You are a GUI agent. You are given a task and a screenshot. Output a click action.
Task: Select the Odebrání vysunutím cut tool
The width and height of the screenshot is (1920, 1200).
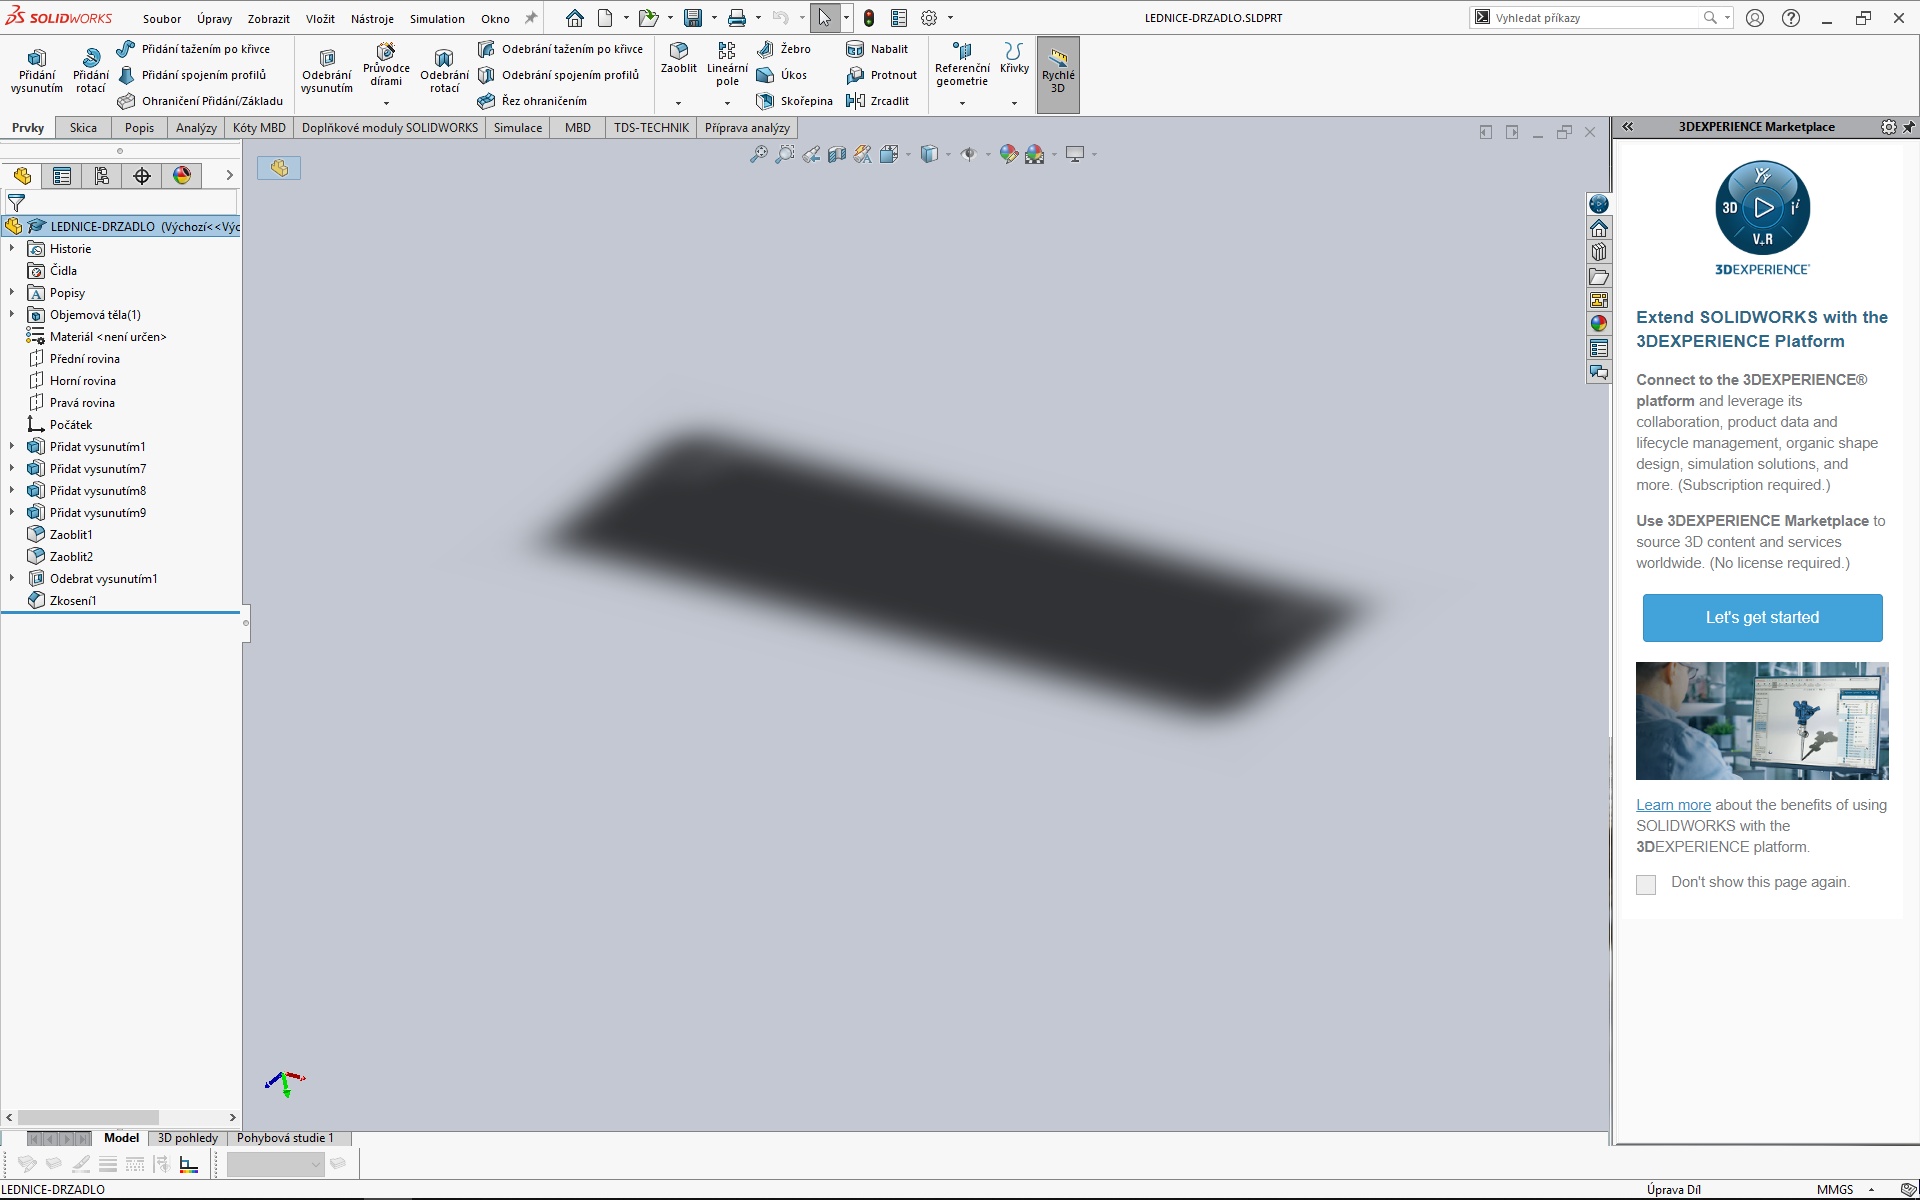[327, 70]
